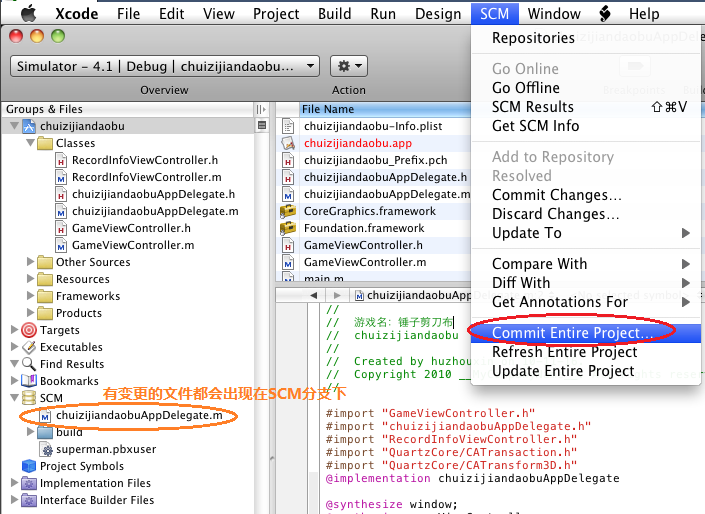Image resolution: width=705 pixels, height=514 pixels.
Task: Click RecordInfoViewController.h header icon in Groups
Action: coord(61,161)
